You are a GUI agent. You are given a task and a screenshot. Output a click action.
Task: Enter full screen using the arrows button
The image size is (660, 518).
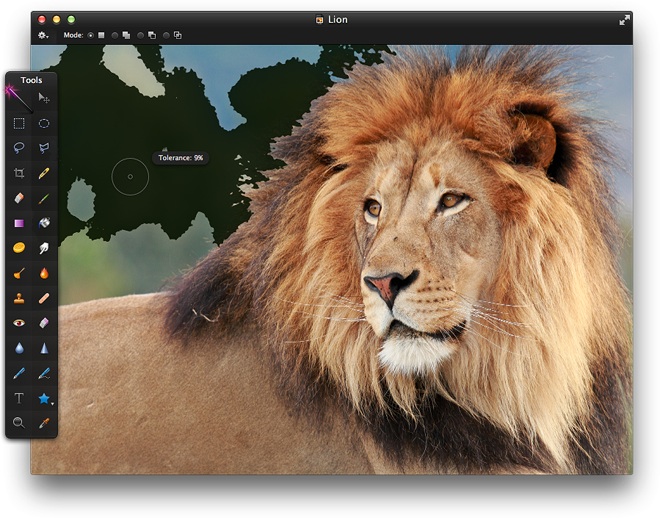(625, 19)
